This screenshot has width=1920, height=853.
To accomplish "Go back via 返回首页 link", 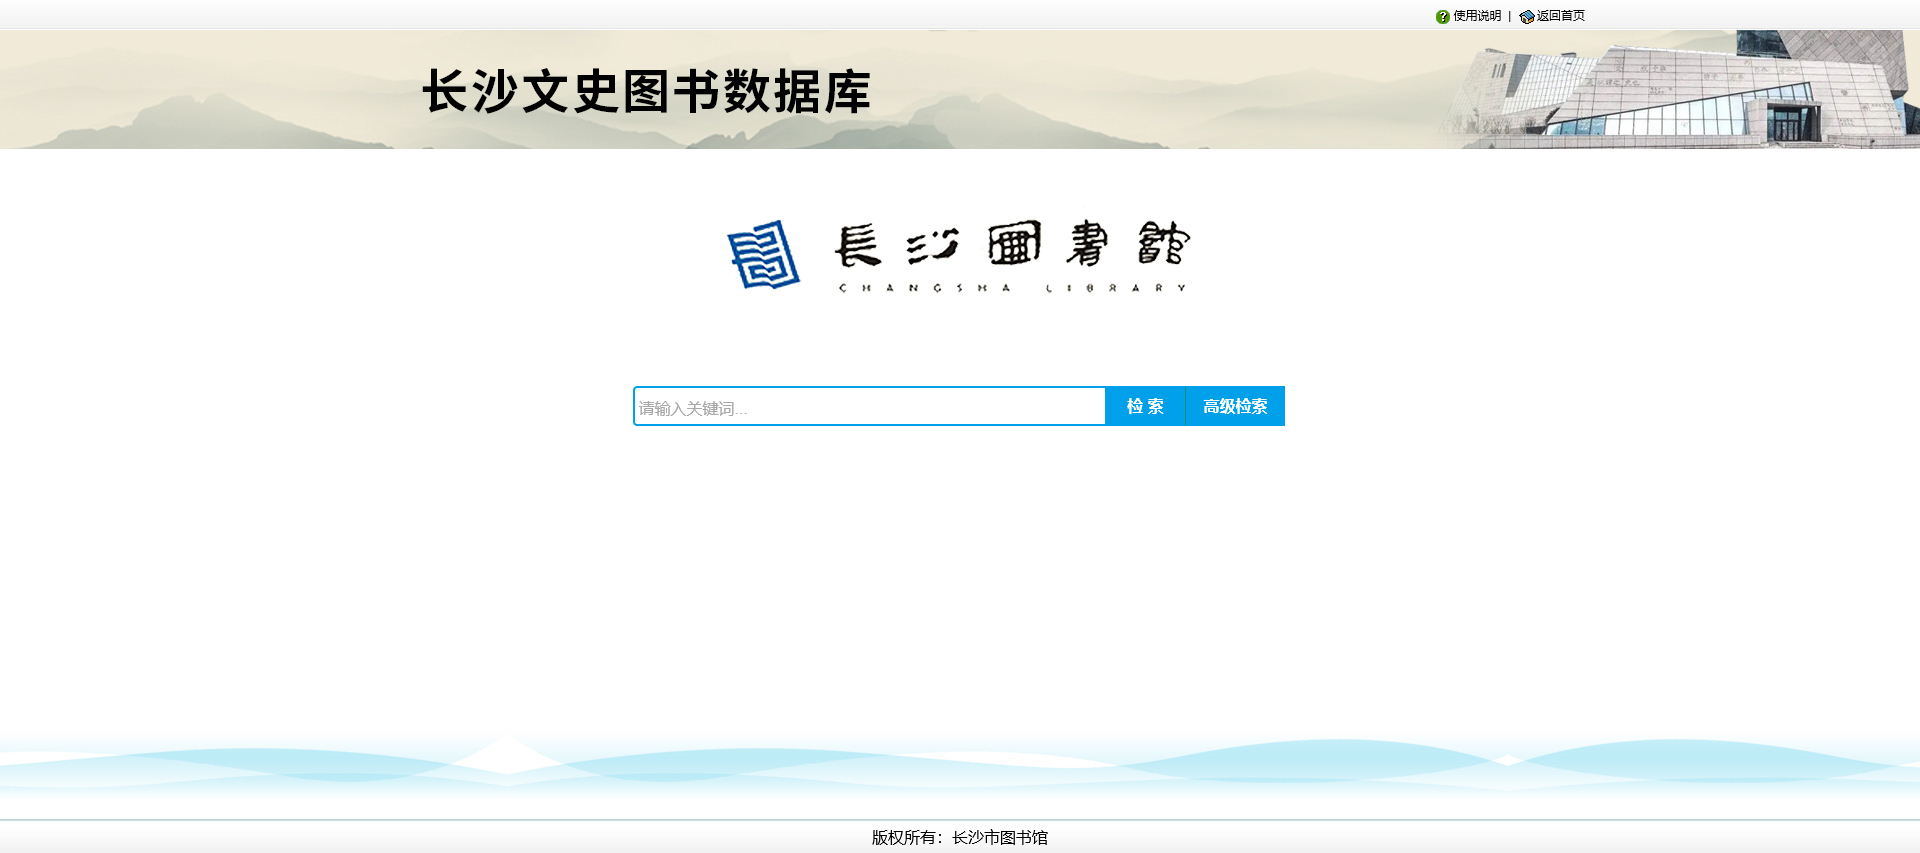I will coord(1561,16).
